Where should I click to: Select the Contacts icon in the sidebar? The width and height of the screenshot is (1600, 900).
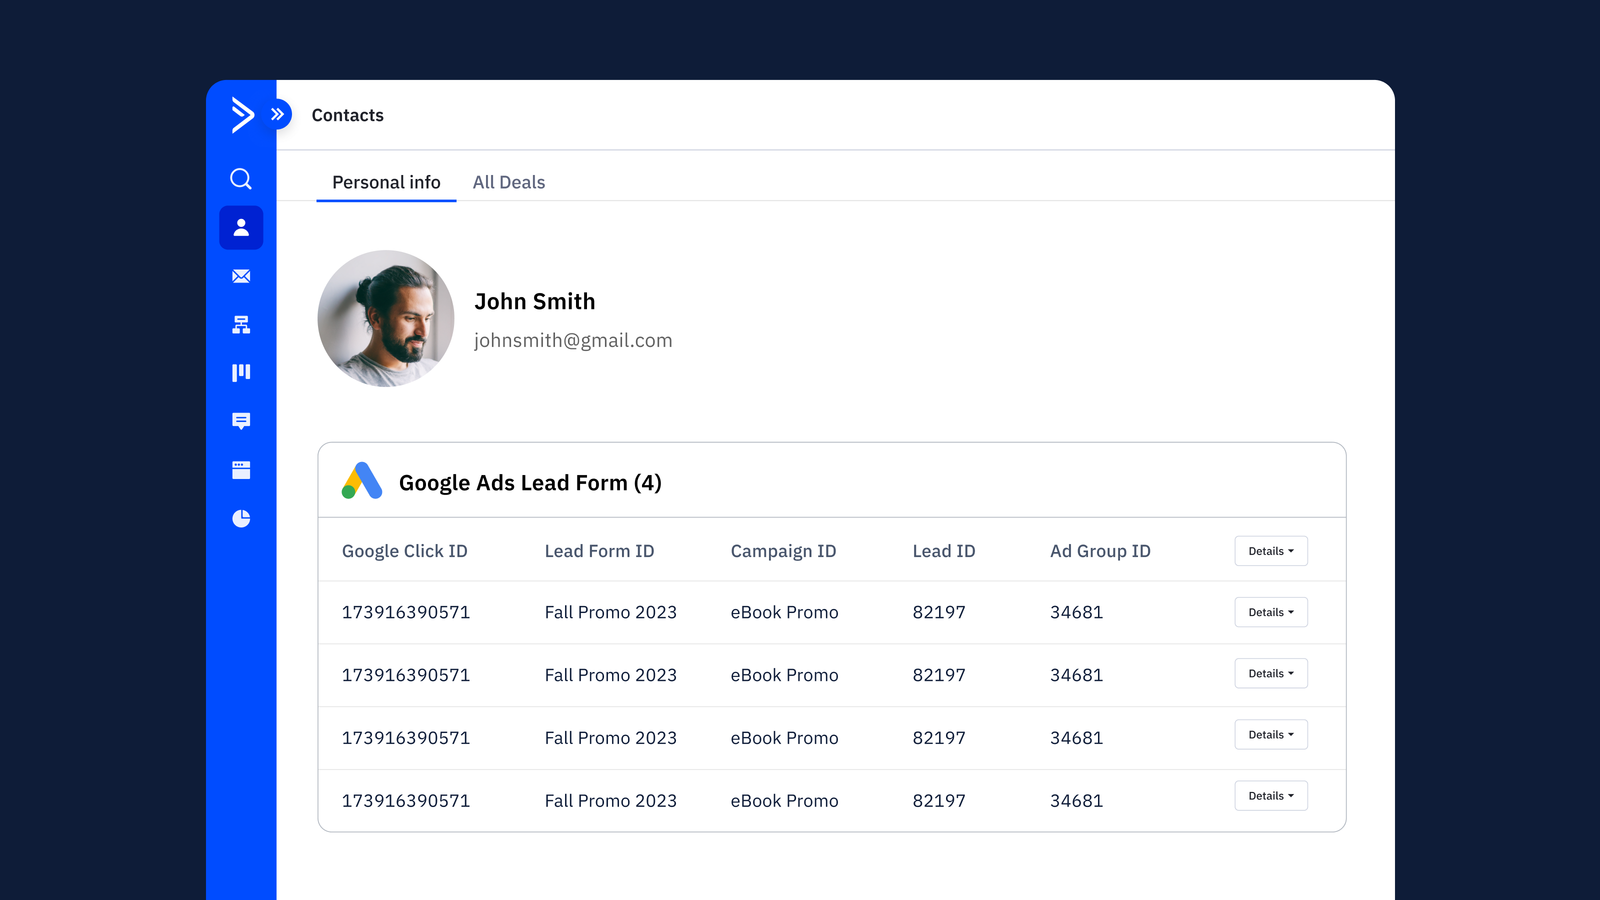(241, 227)
